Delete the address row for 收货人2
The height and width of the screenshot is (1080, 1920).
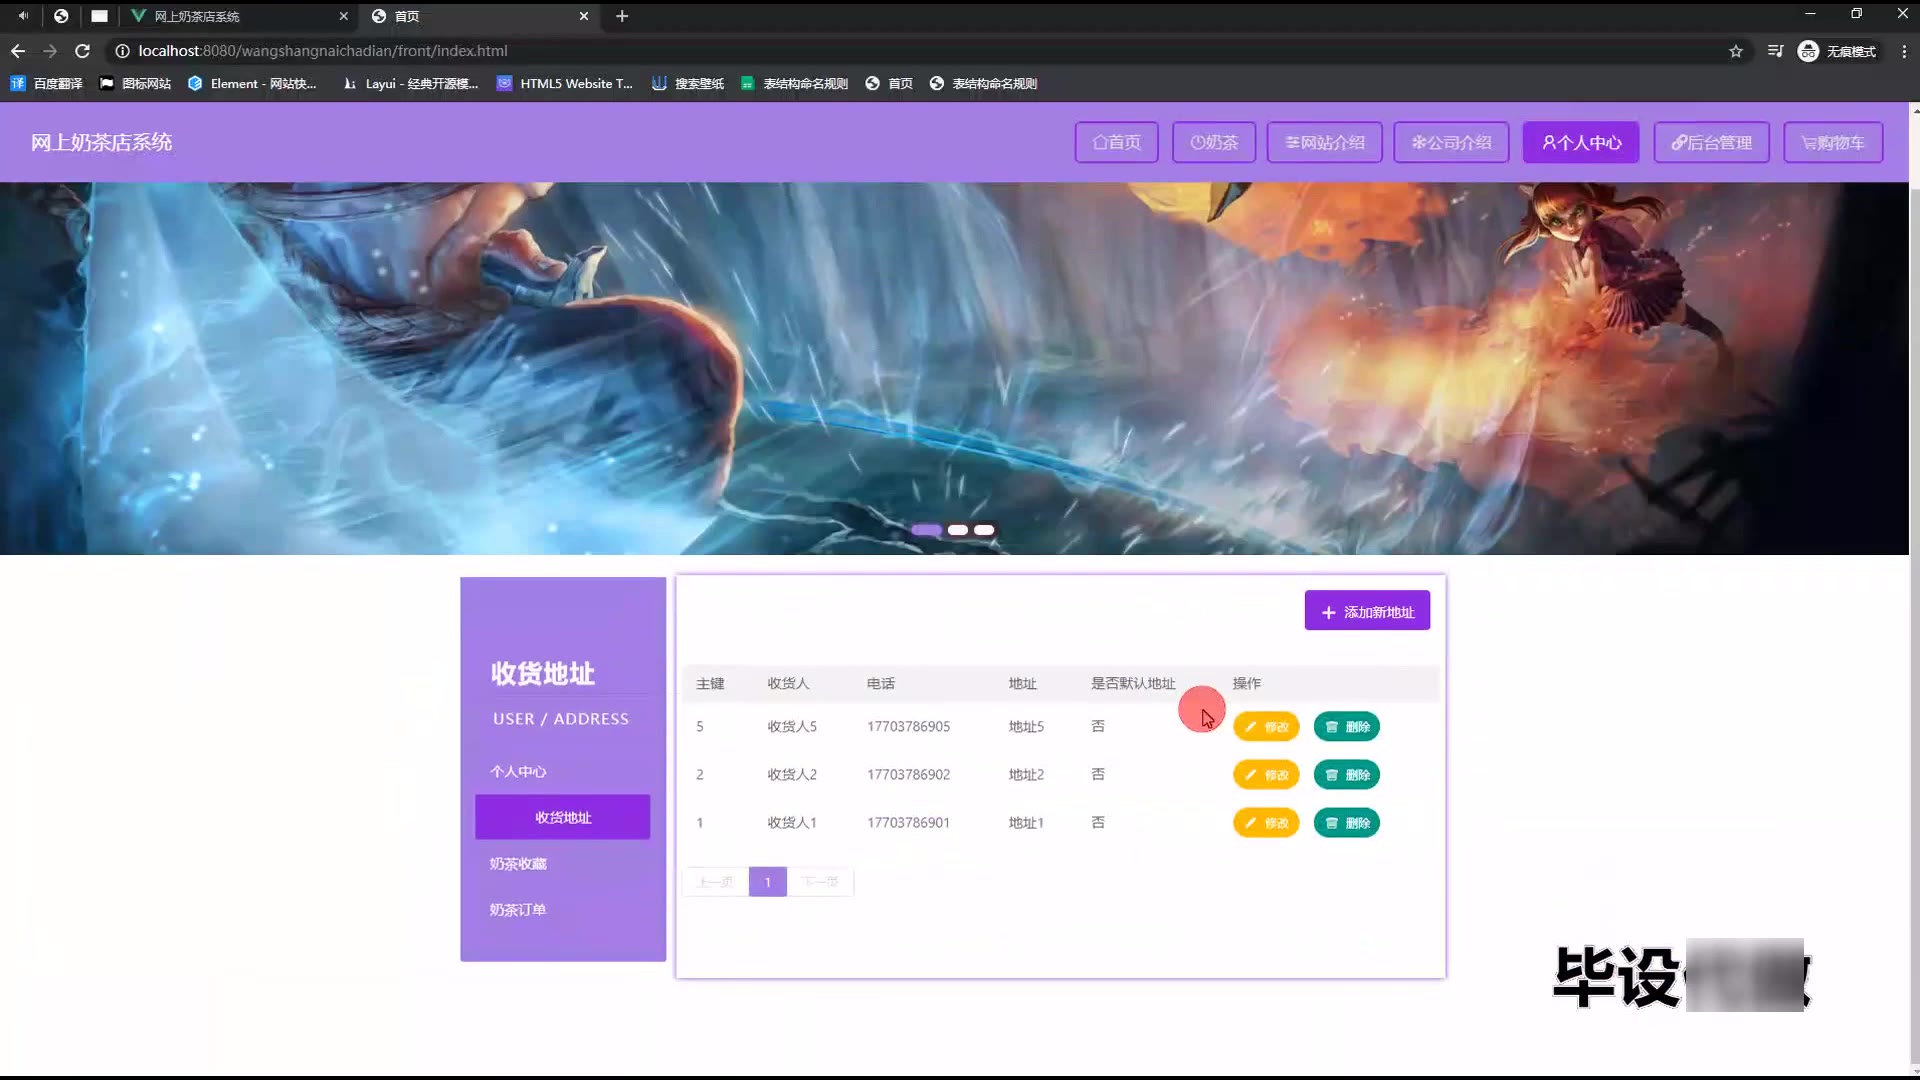point(1347,775)
